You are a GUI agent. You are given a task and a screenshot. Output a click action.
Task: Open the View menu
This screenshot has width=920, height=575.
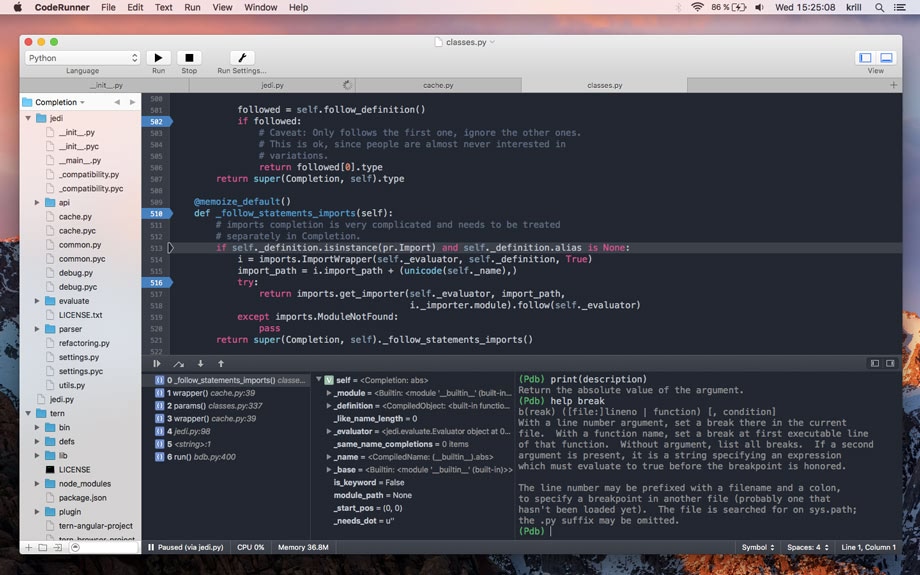tap(222, 7)
